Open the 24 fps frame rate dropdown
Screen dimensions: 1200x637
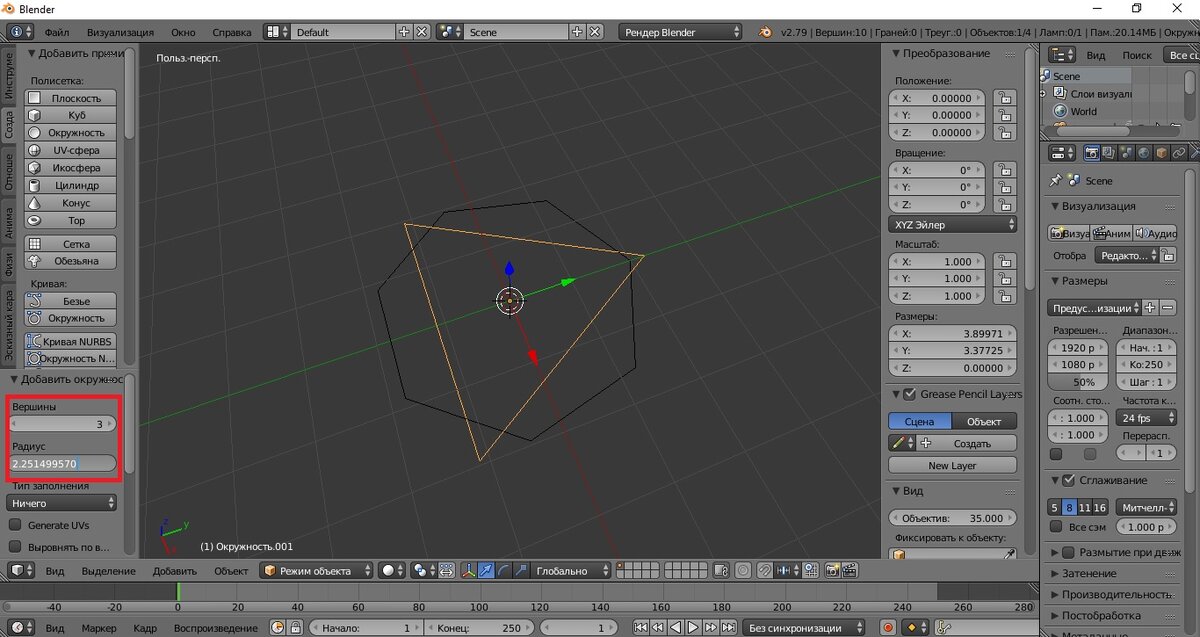(x=1145, y=418)
